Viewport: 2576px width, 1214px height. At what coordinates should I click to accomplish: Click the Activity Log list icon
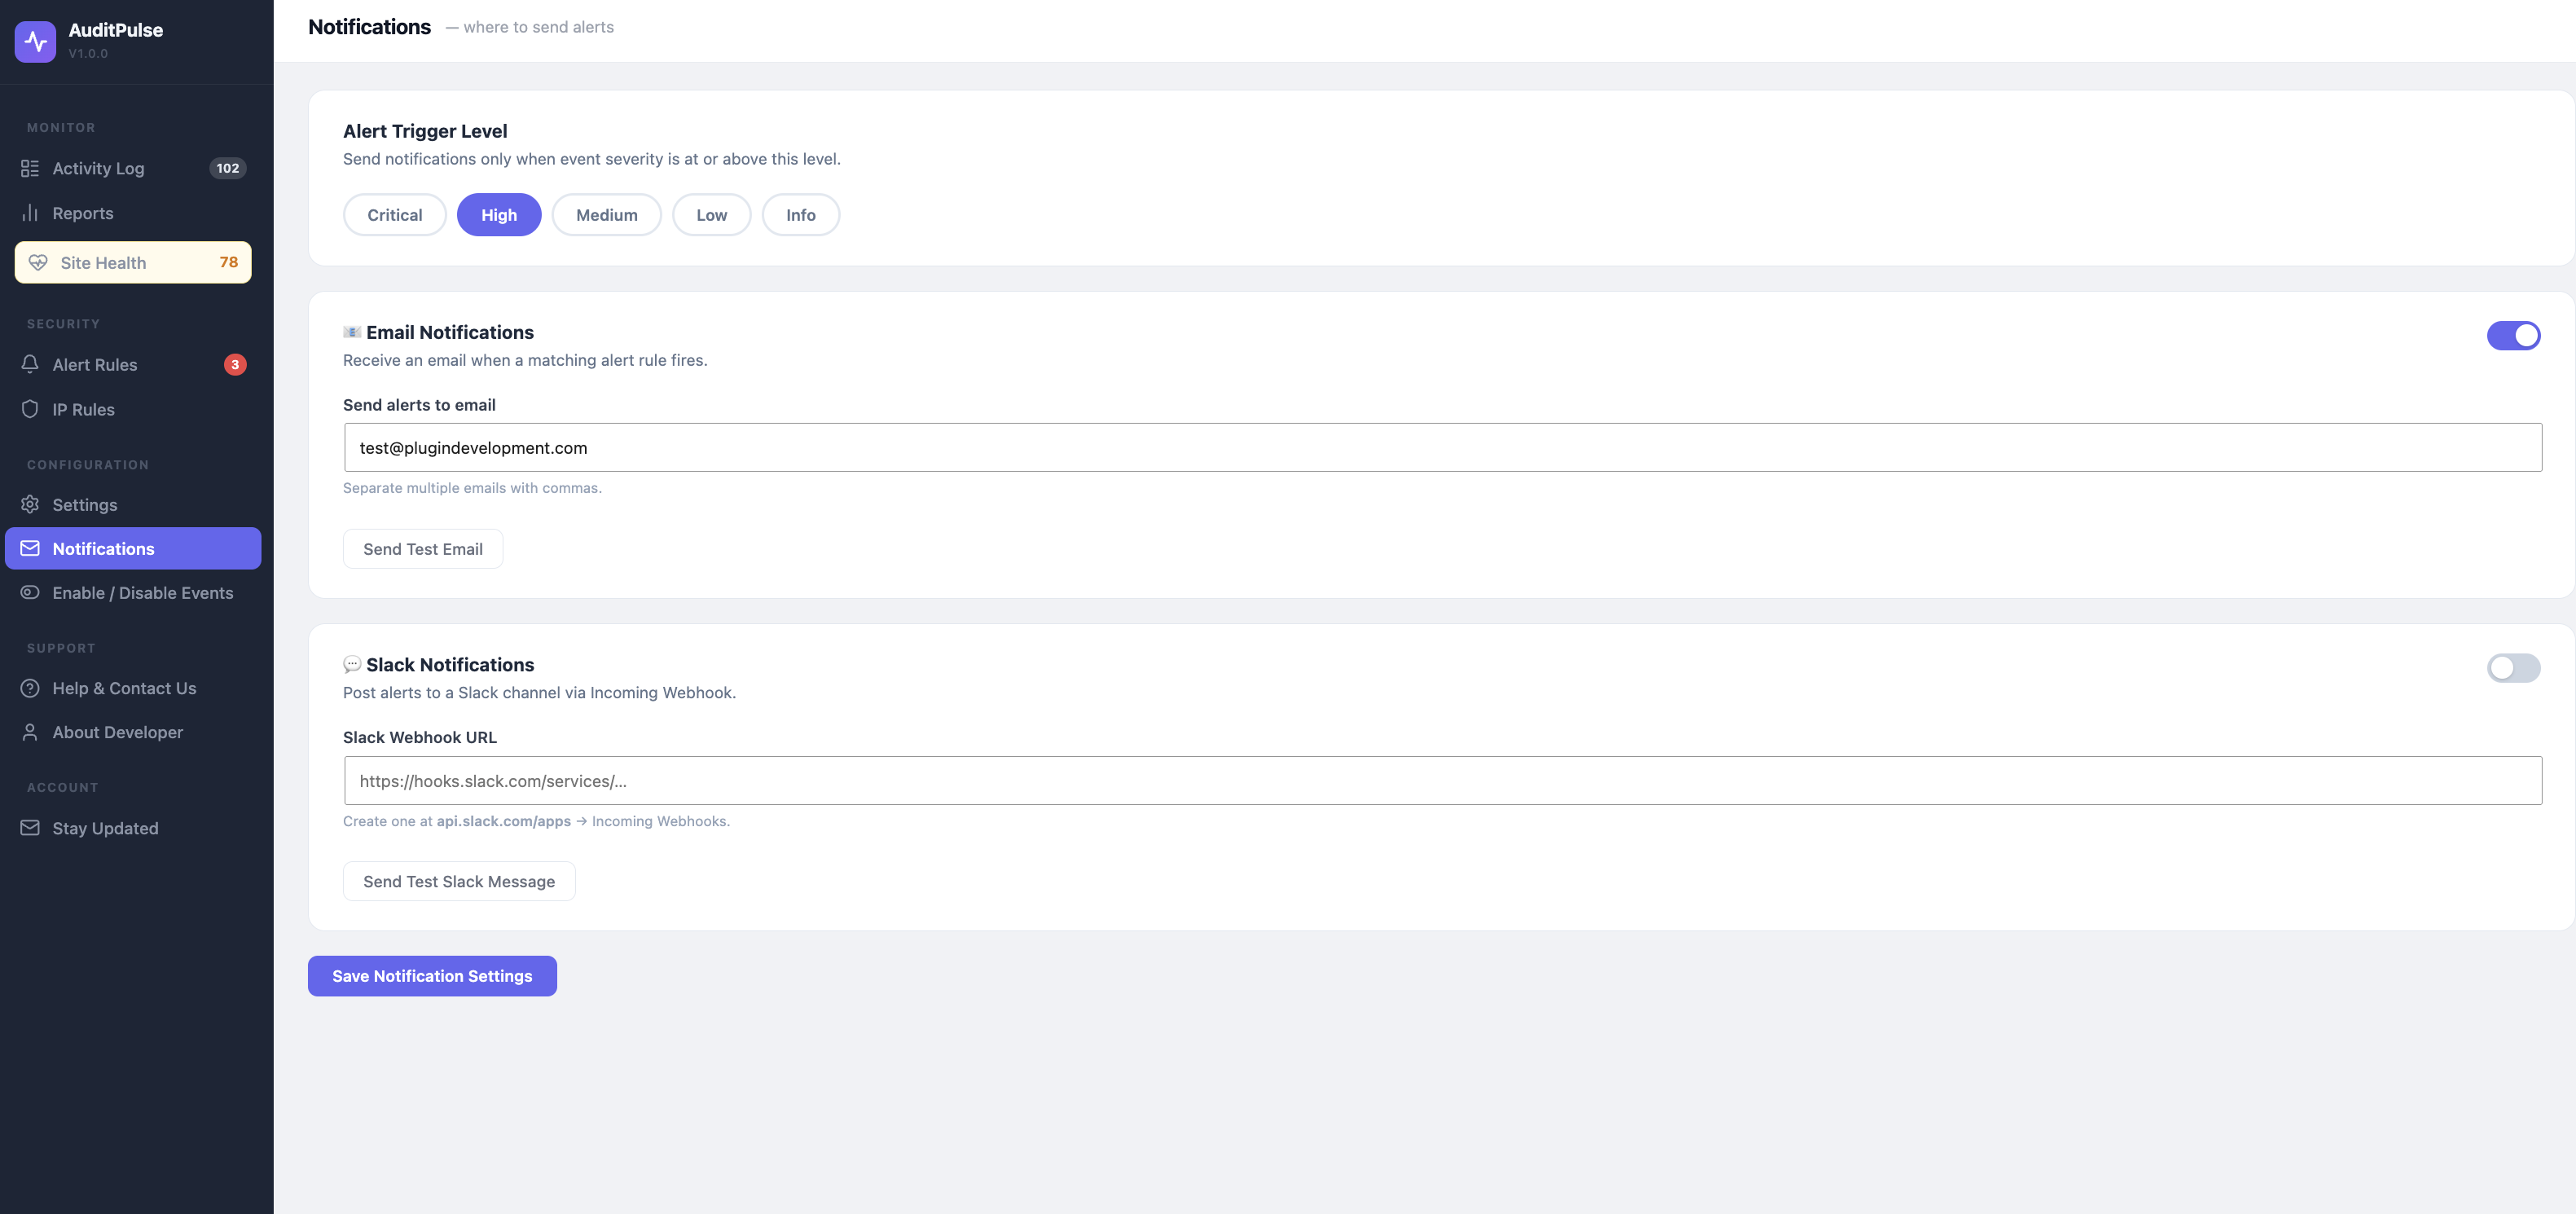click(x=30, y=168)
